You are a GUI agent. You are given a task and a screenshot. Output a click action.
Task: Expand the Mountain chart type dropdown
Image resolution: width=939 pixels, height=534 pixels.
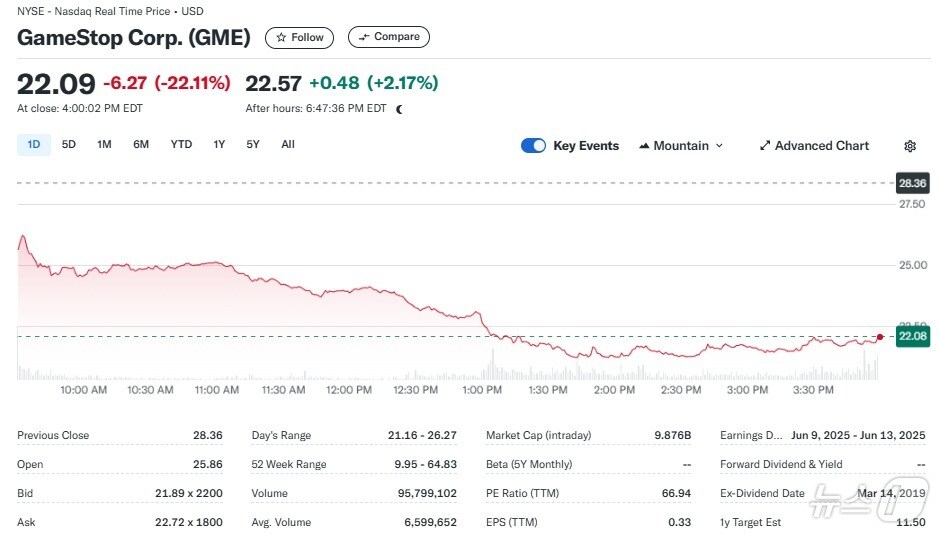pyautogui.click(x=719, y=146)
